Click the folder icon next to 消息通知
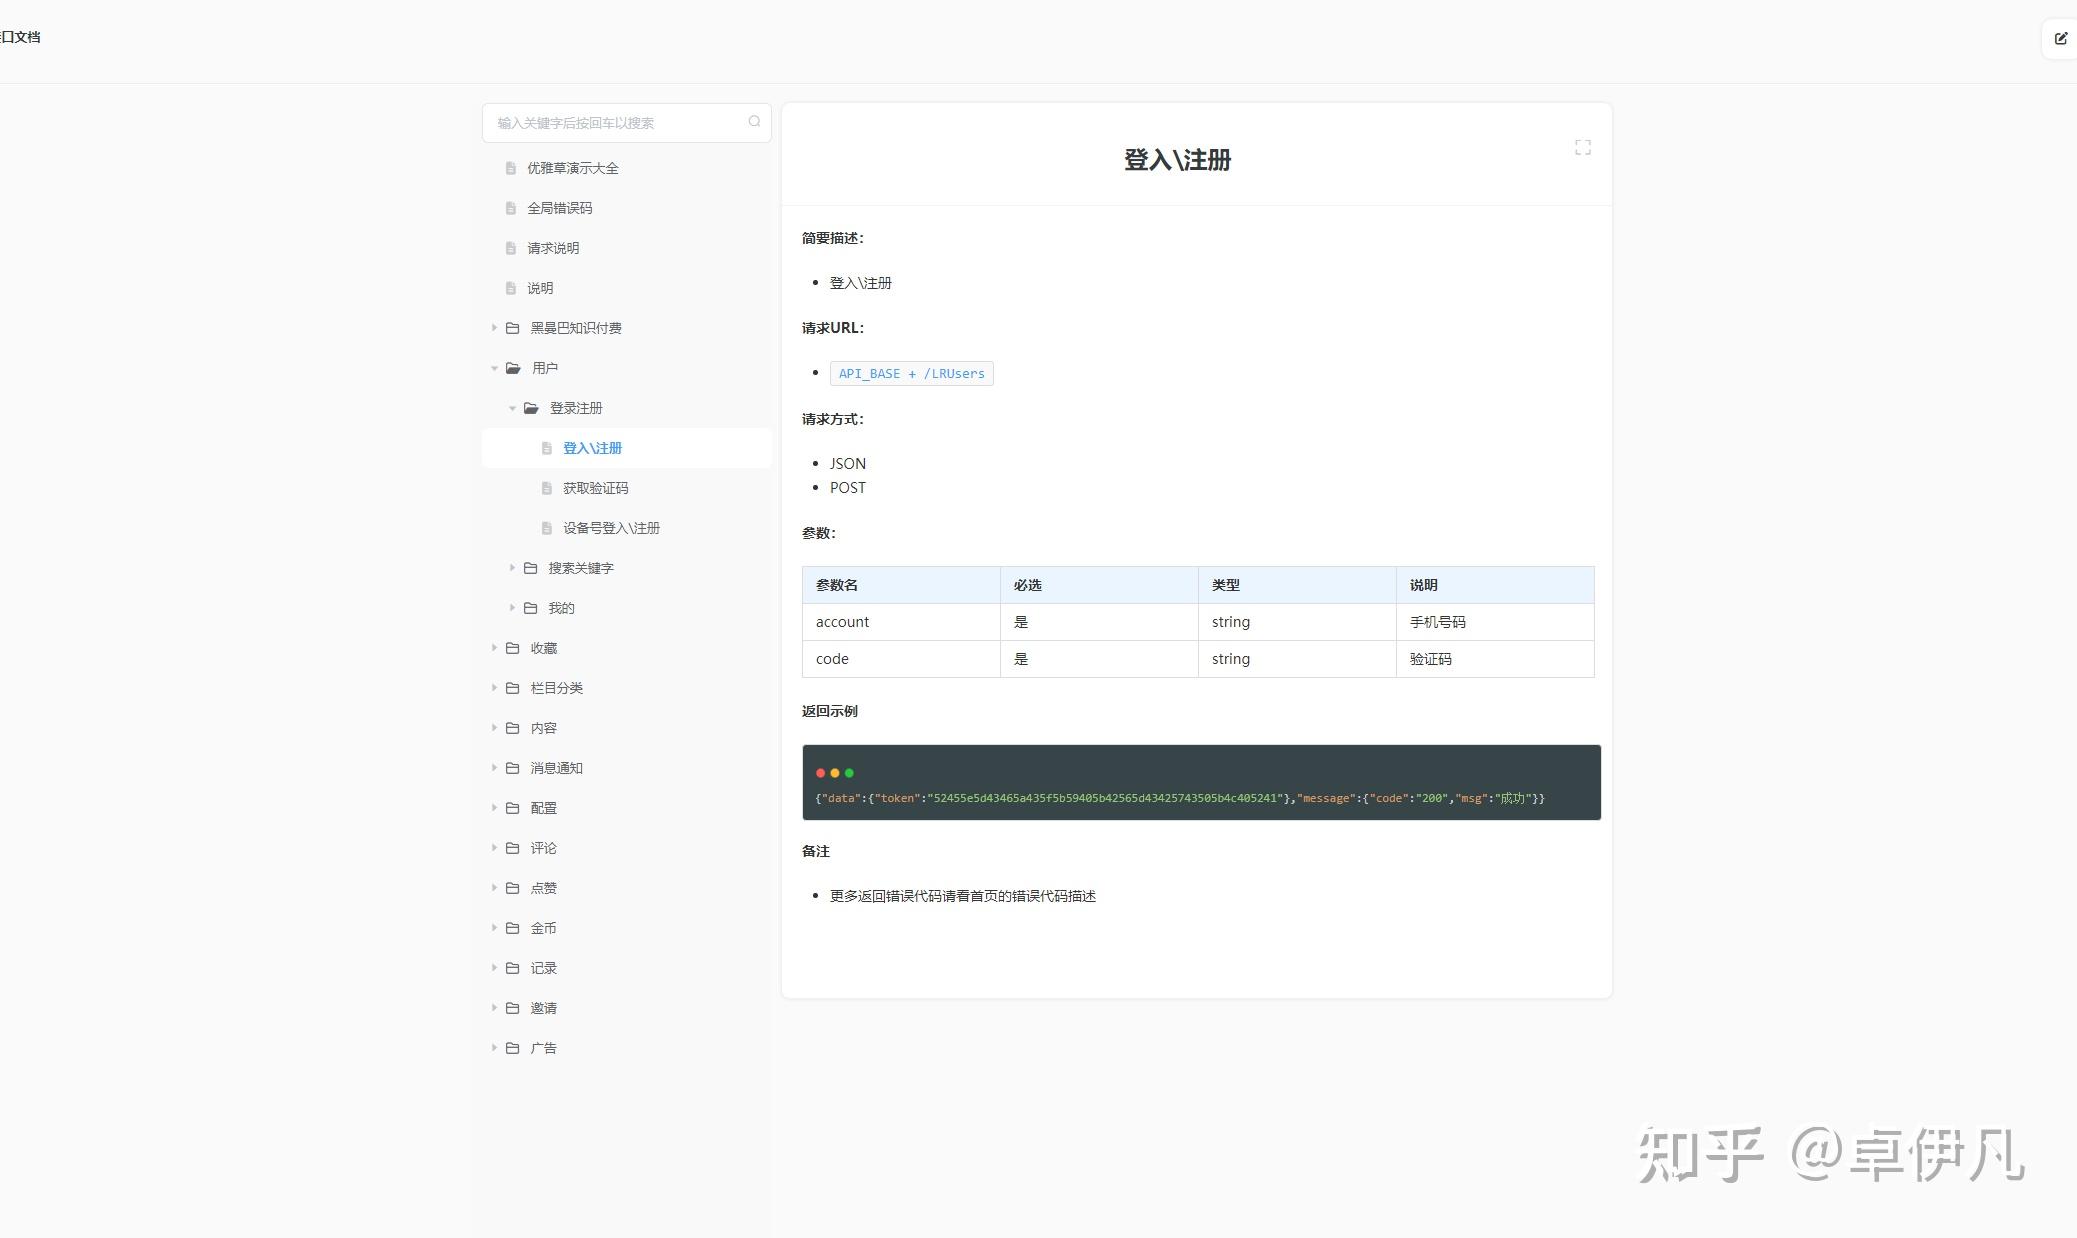This screenshot has width=2077, height=1238. pyautogui.click(x=512, y=768)
